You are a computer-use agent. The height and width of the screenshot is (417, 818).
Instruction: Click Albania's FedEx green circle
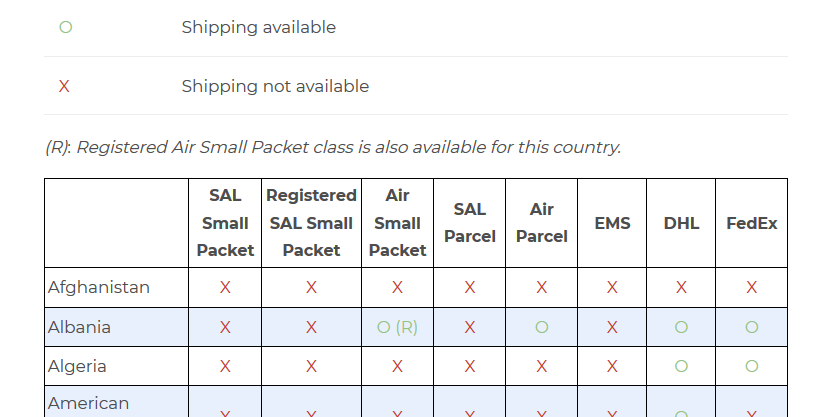751,327
